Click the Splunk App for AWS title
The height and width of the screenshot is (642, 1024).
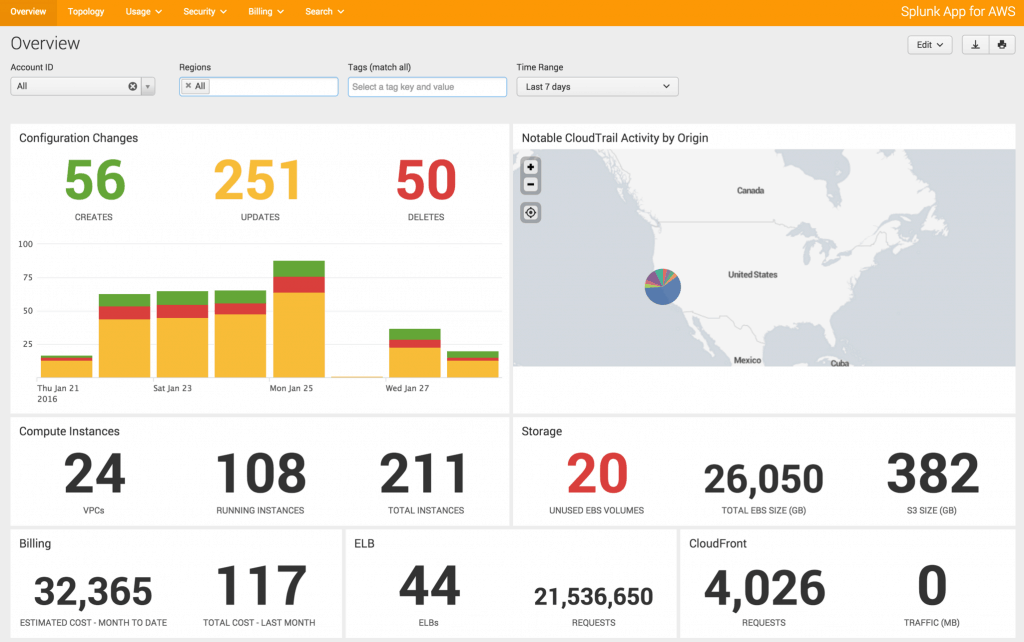click(957, 12)
